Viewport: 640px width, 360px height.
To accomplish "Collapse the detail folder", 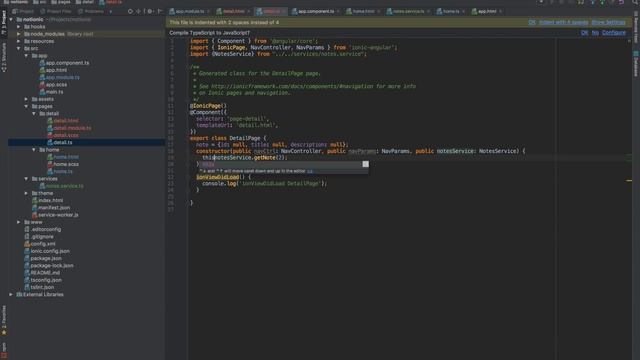I will [34, 113].
